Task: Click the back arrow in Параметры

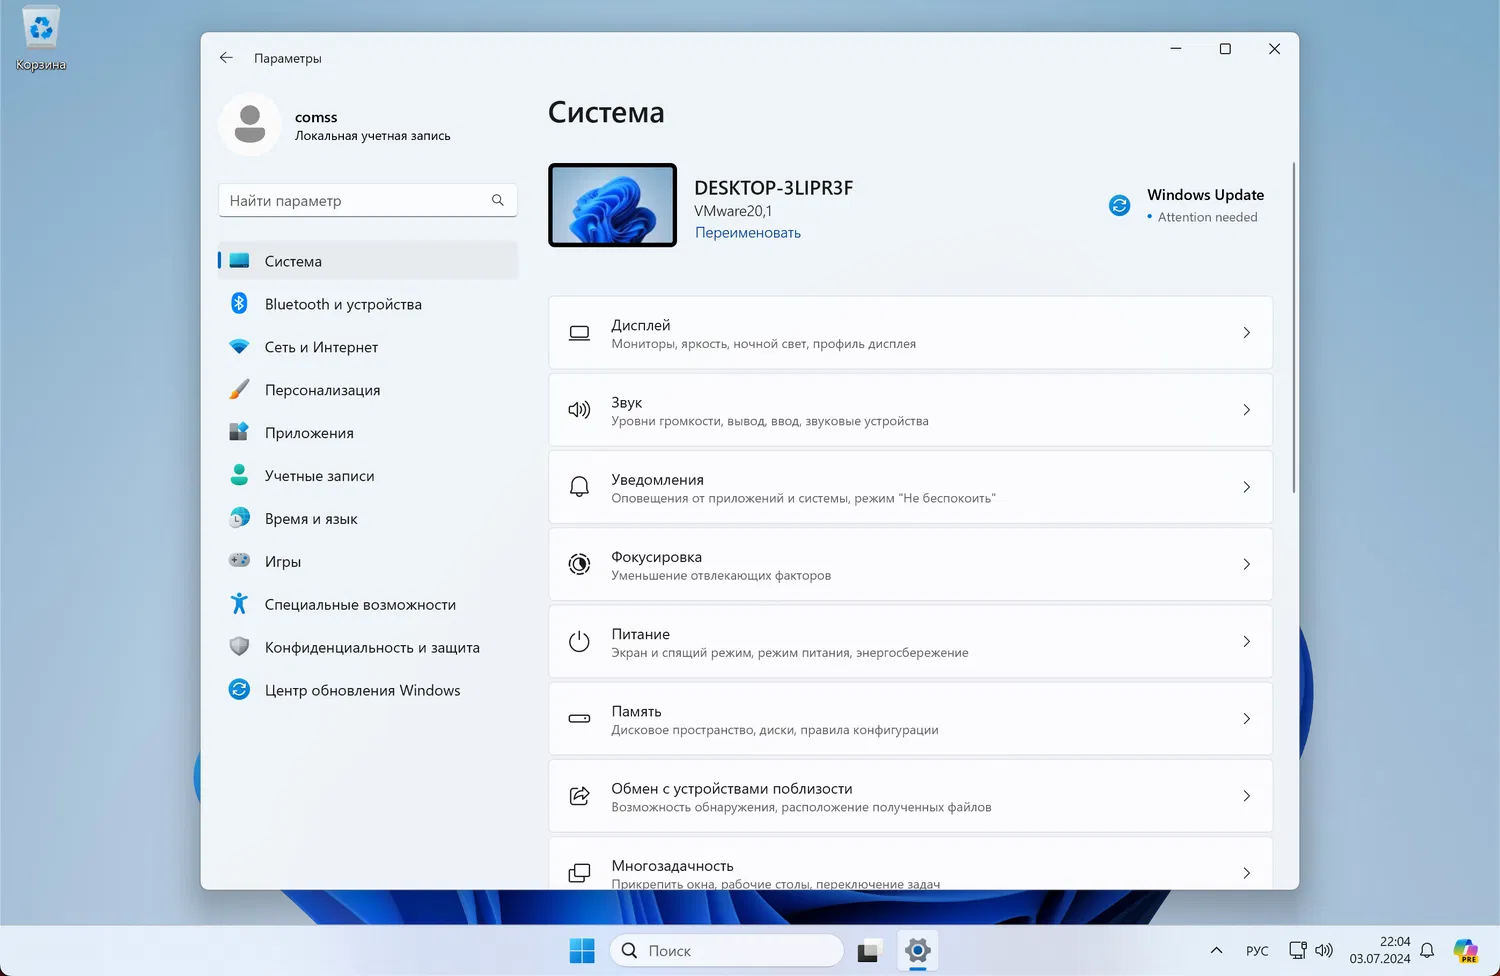Action: coord(226,58)
